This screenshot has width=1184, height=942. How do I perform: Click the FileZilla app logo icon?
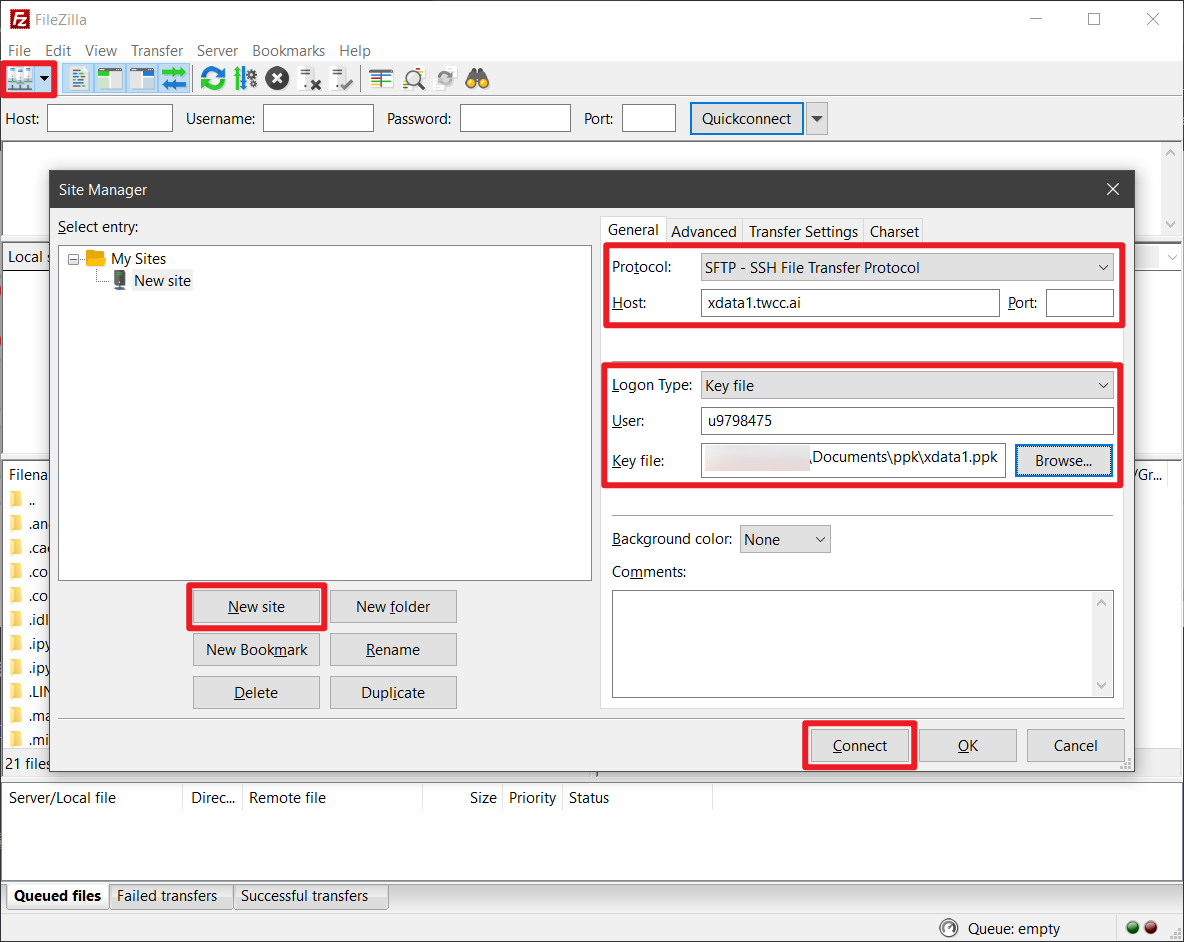[19, 19]
